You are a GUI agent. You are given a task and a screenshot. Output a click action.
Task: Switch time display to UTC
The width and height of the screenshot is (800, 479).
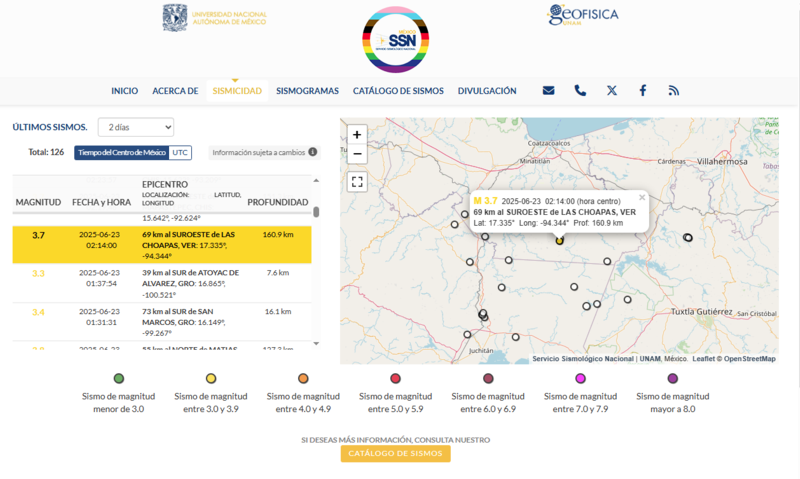(x=180, y=153)
